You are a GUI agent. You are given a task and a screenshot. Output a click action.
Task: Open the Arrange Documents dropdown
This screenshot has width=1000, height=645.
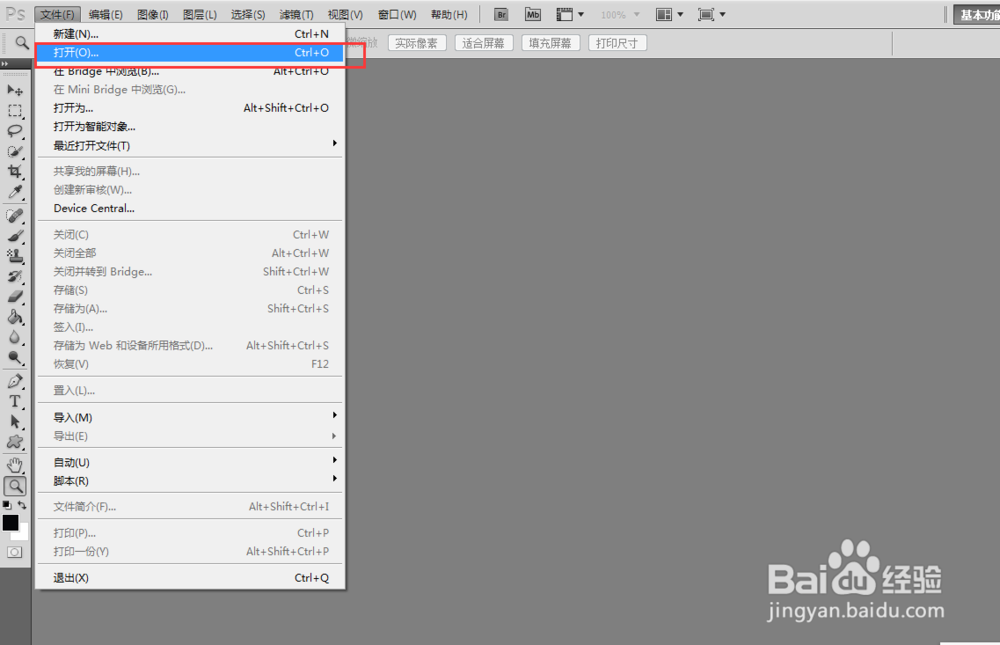(x=670, y=15)
